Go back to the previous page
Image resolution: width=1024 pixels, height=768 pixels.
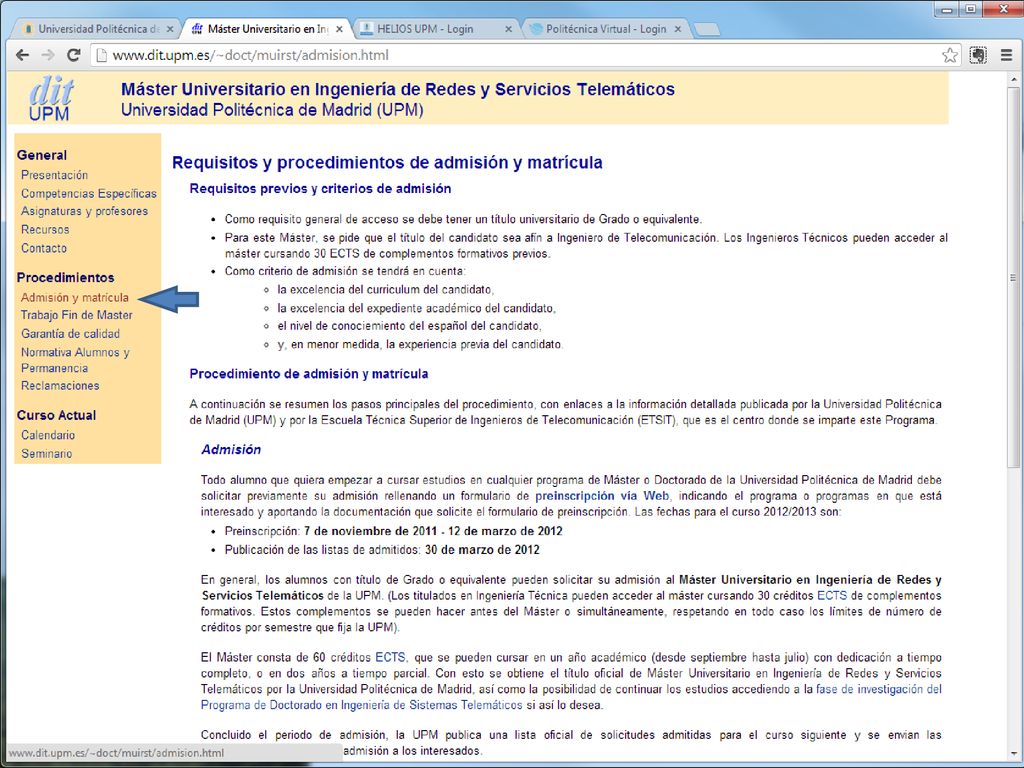click(x=23, y=56)
